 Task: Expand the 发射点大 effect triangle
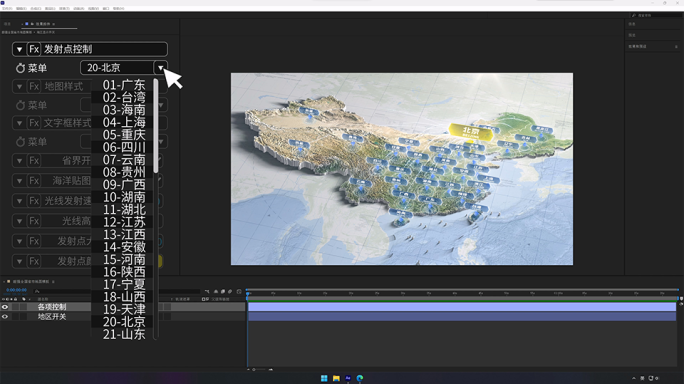(19, 241)
